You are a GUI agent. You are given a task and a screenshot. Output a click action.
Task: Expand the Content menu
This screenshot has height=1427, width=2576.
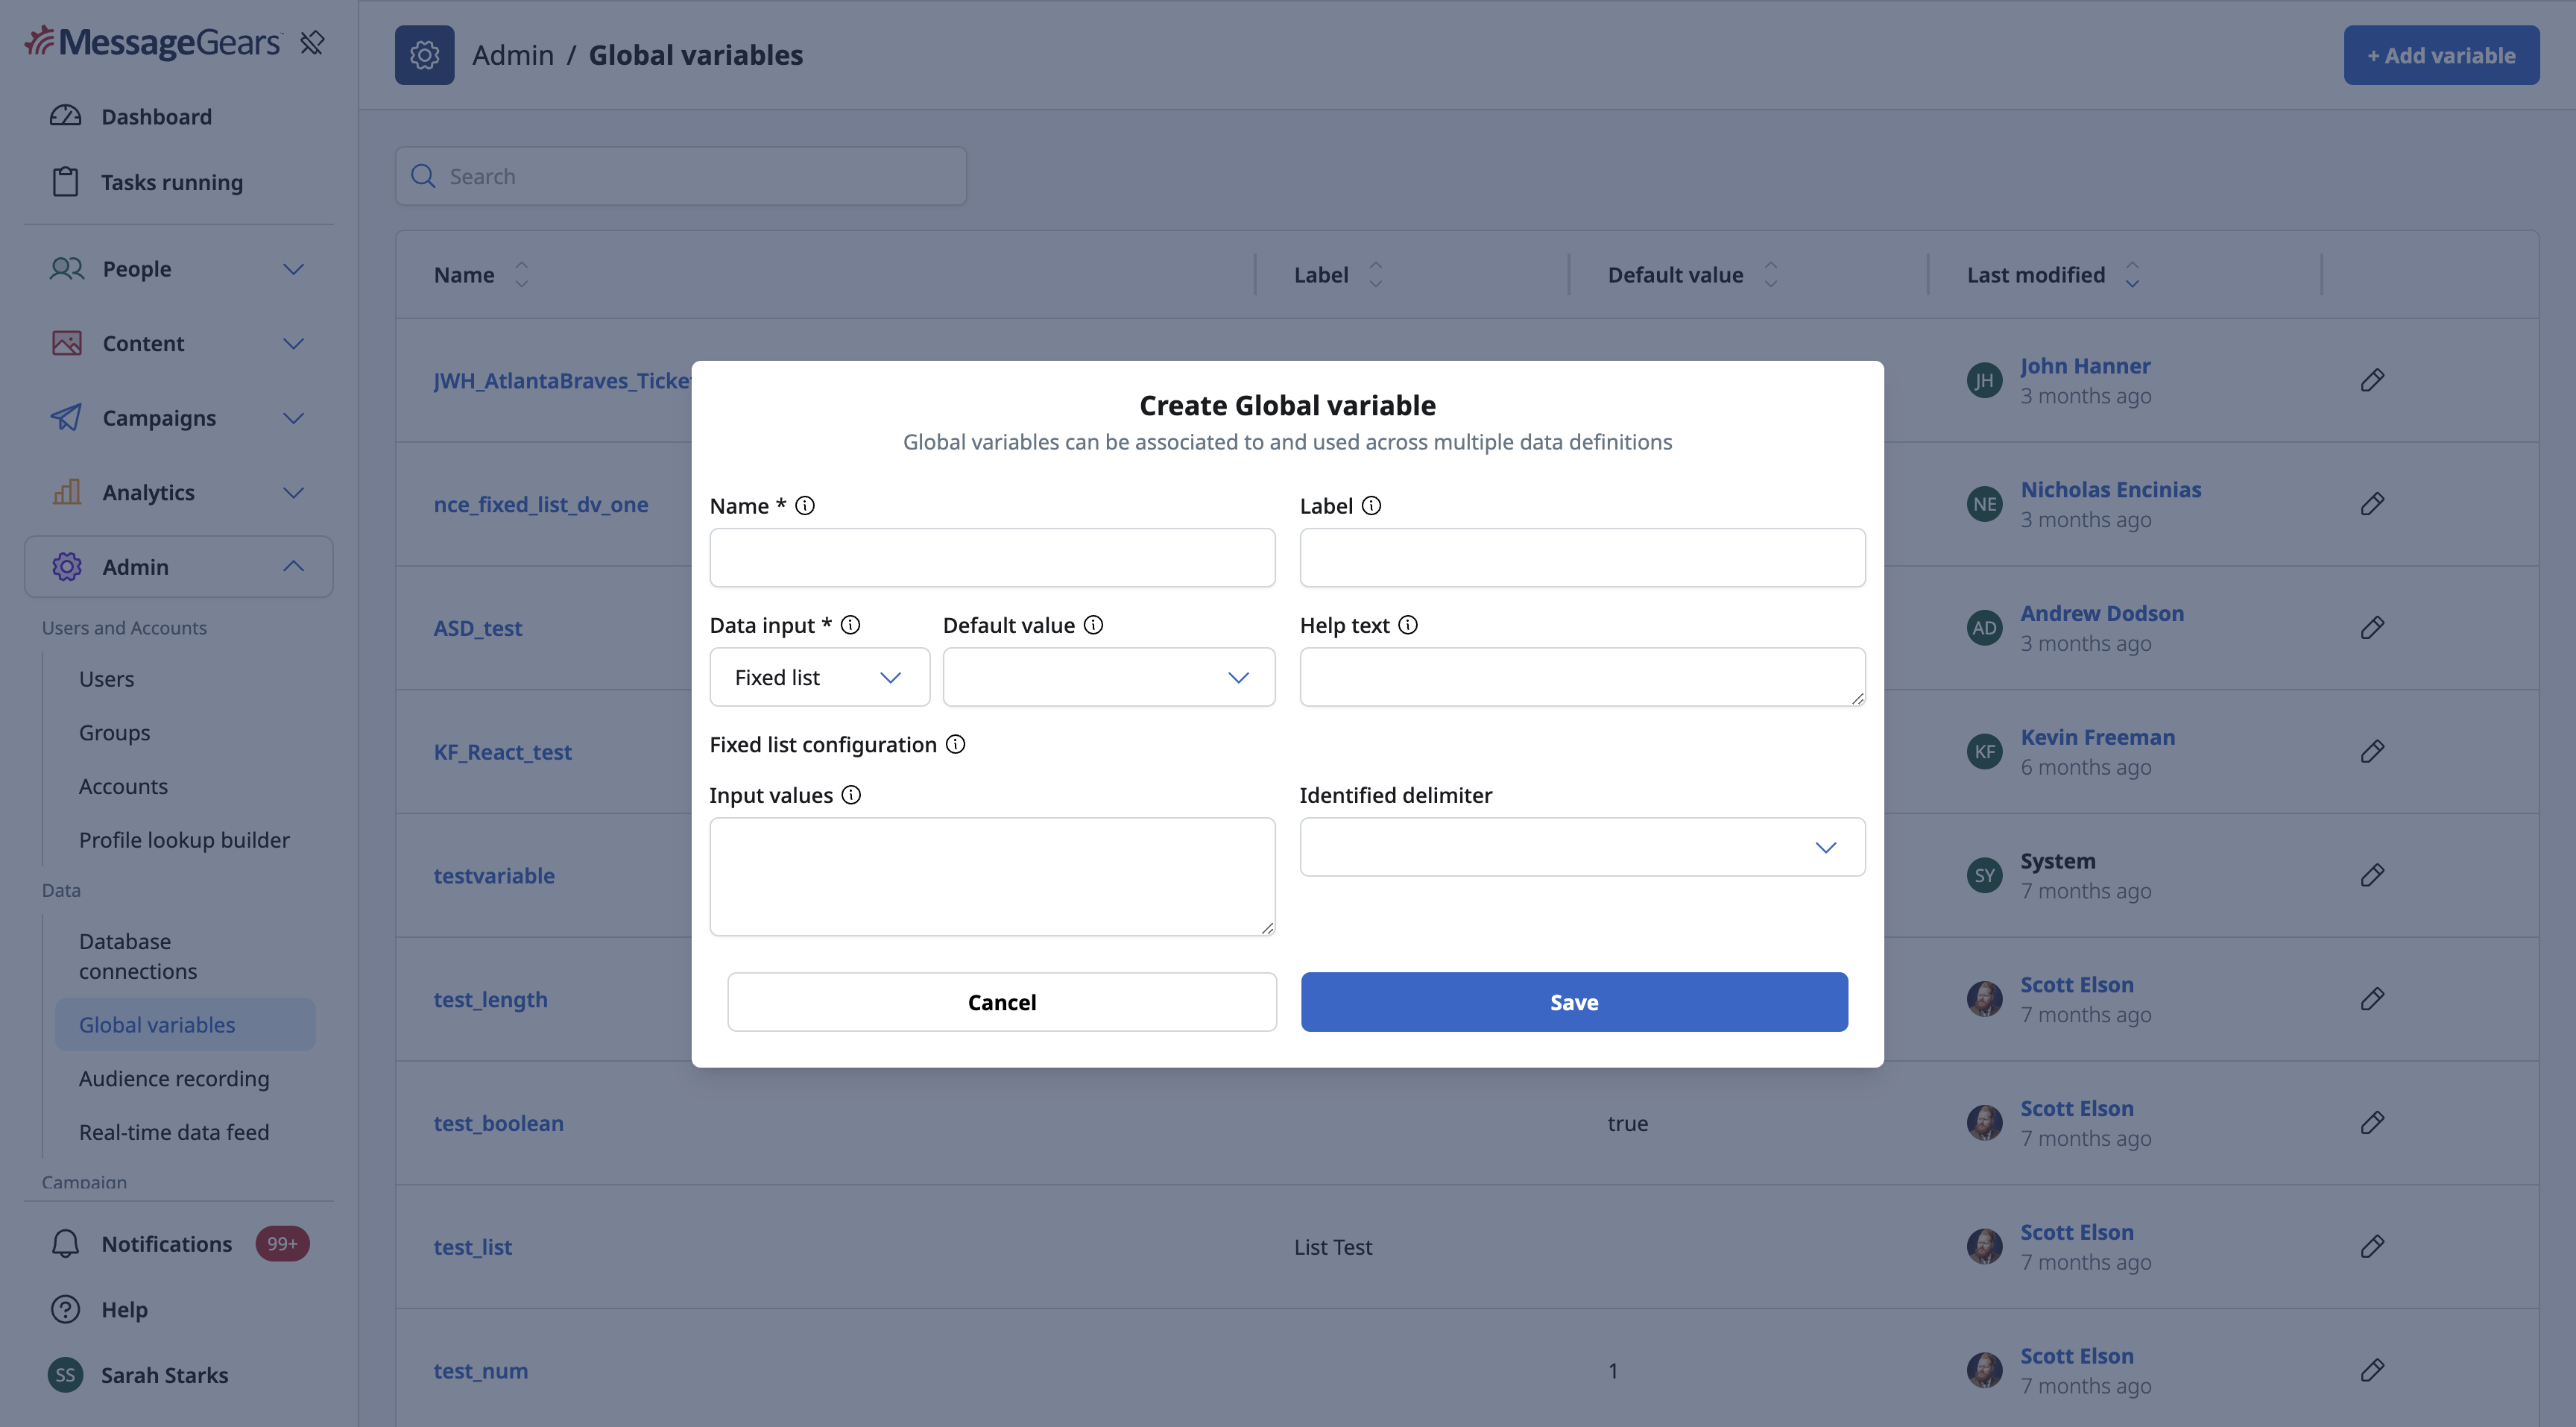pos(178,343)
